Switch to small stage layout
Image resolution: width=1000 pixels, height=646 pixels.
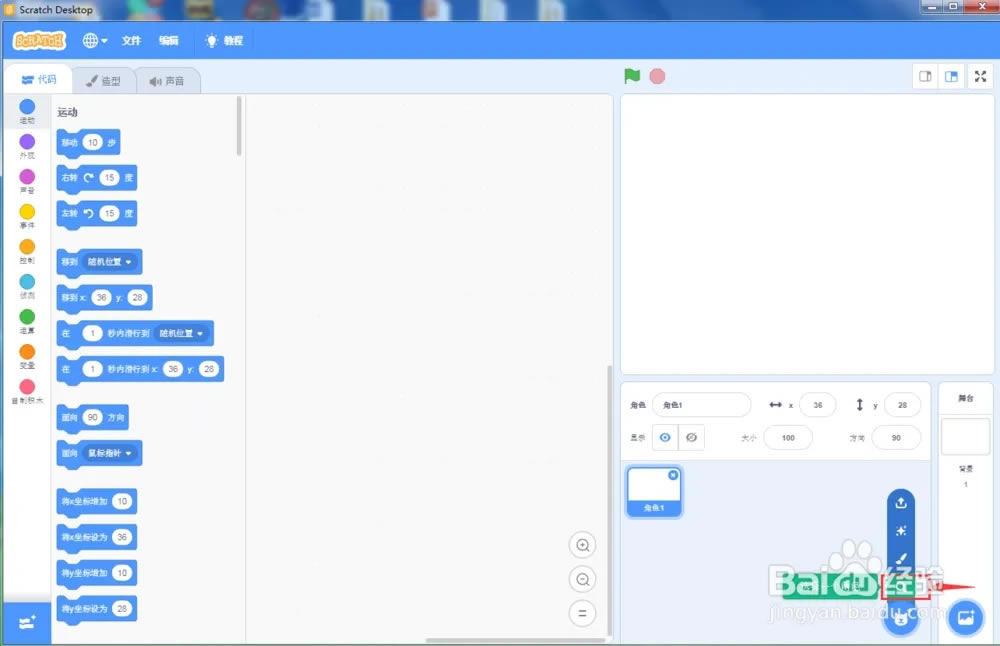(926, 77)
